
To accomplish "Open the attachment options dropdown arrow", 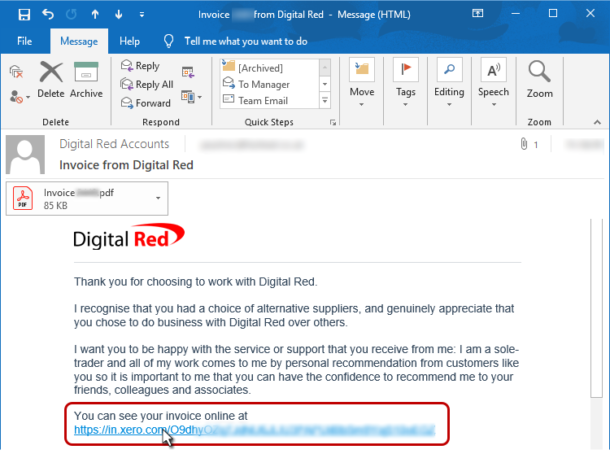I will point(158,198).
